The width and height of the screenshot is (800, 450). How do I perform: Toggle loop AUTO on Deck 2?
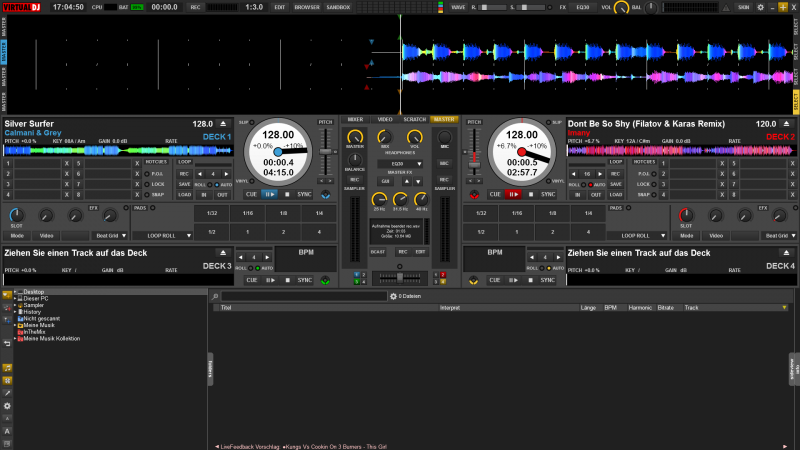[x=590, y=185]
